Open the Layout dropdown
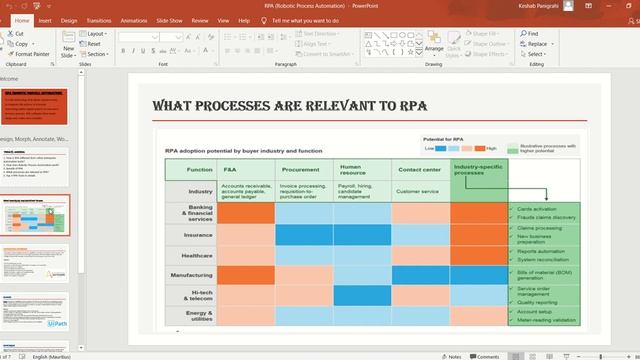 [93, 33]
